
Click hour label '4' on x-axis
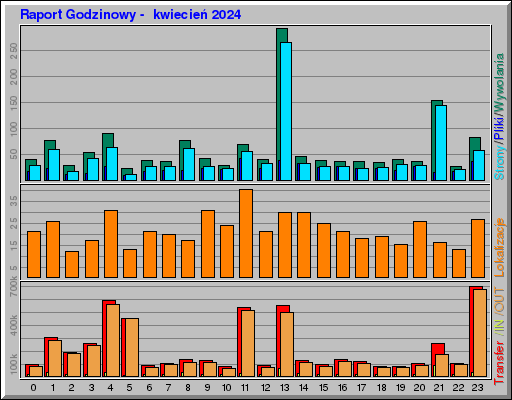(x=110, y=388)
